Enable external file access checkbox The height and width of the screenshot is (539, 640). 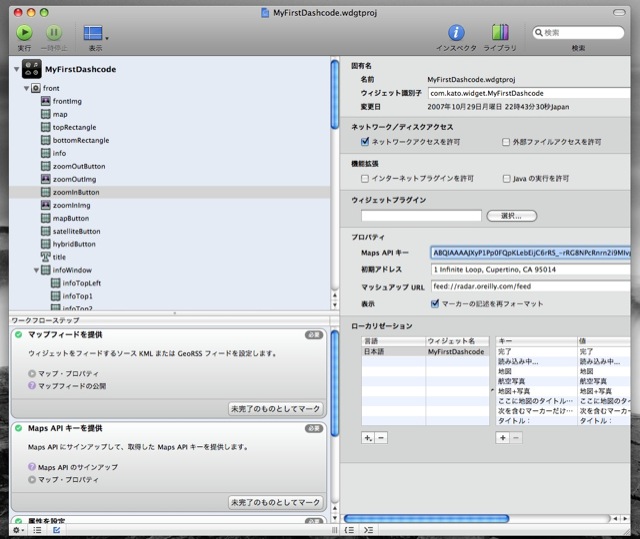pos(506,142)
